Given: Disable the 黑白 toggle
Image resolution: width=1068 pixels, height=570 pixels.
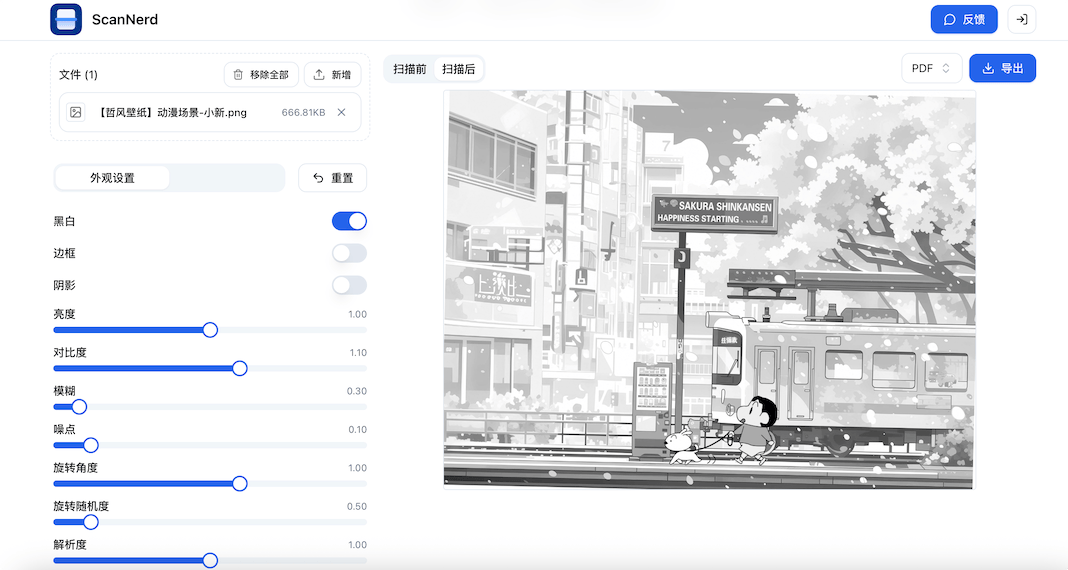Looking at the screenshot, I should pyautogui.click(x=349, y=221).
